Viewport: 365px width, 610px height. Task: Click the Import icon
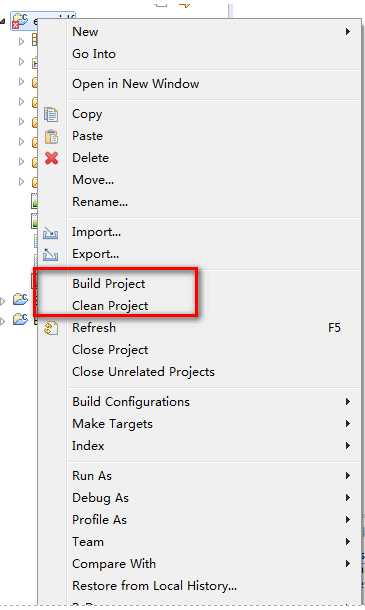[51, 233]
